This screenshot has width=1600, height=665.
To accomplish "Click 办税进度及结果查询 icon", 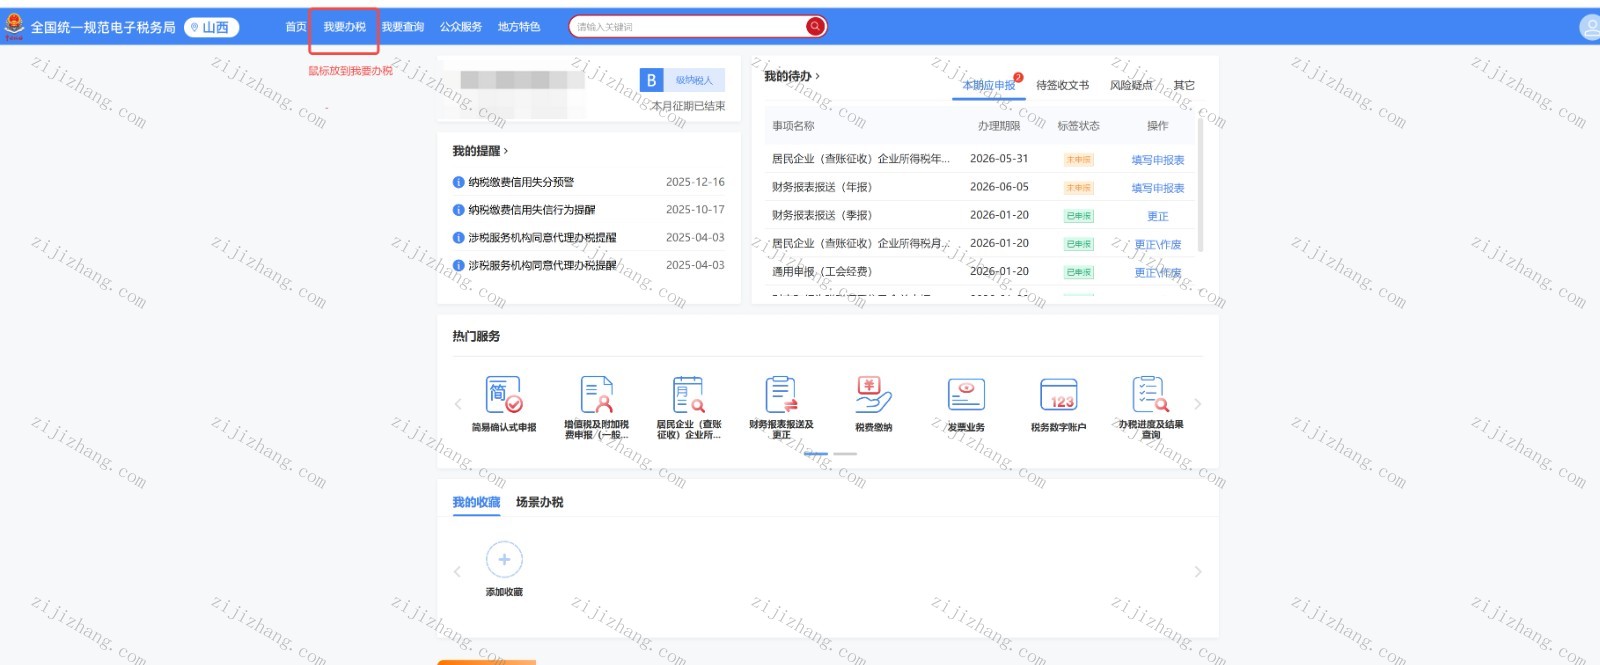I will tap(1150, 396).
